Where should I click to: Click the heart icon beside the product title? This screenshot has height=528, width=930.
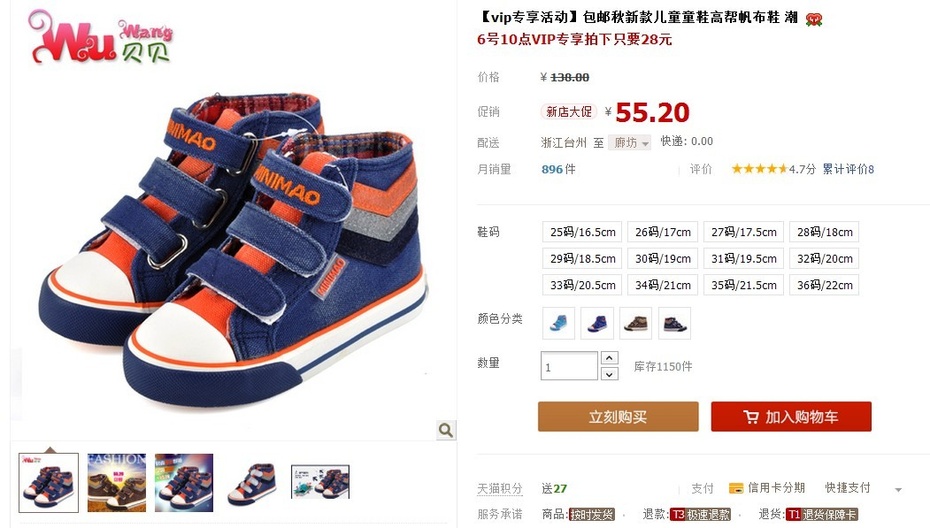point(814,20)
